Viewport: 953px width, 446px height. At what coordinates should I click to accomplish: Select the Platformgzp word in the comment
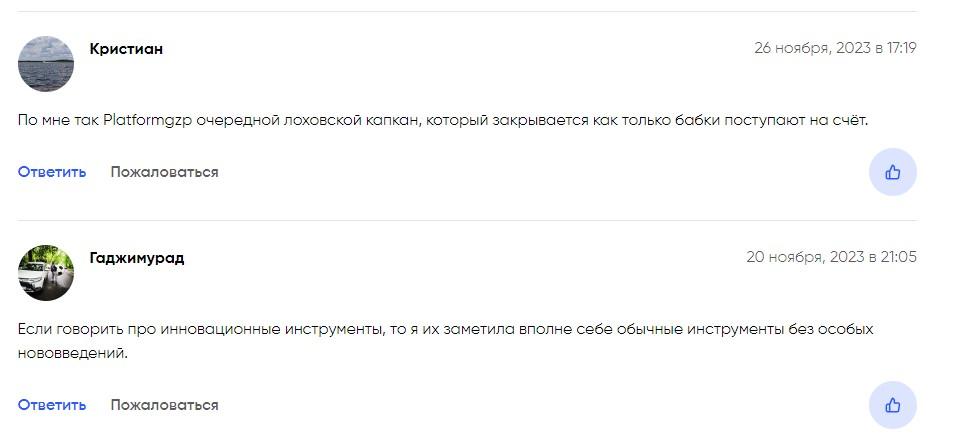(148, 120)
